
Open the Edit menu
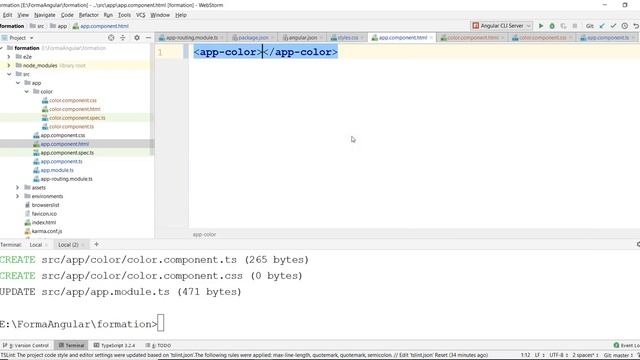7,15
